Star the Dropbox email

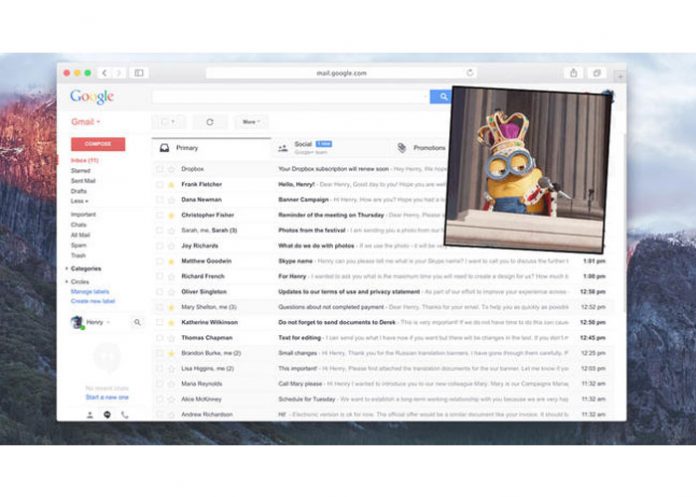[171, 169]
